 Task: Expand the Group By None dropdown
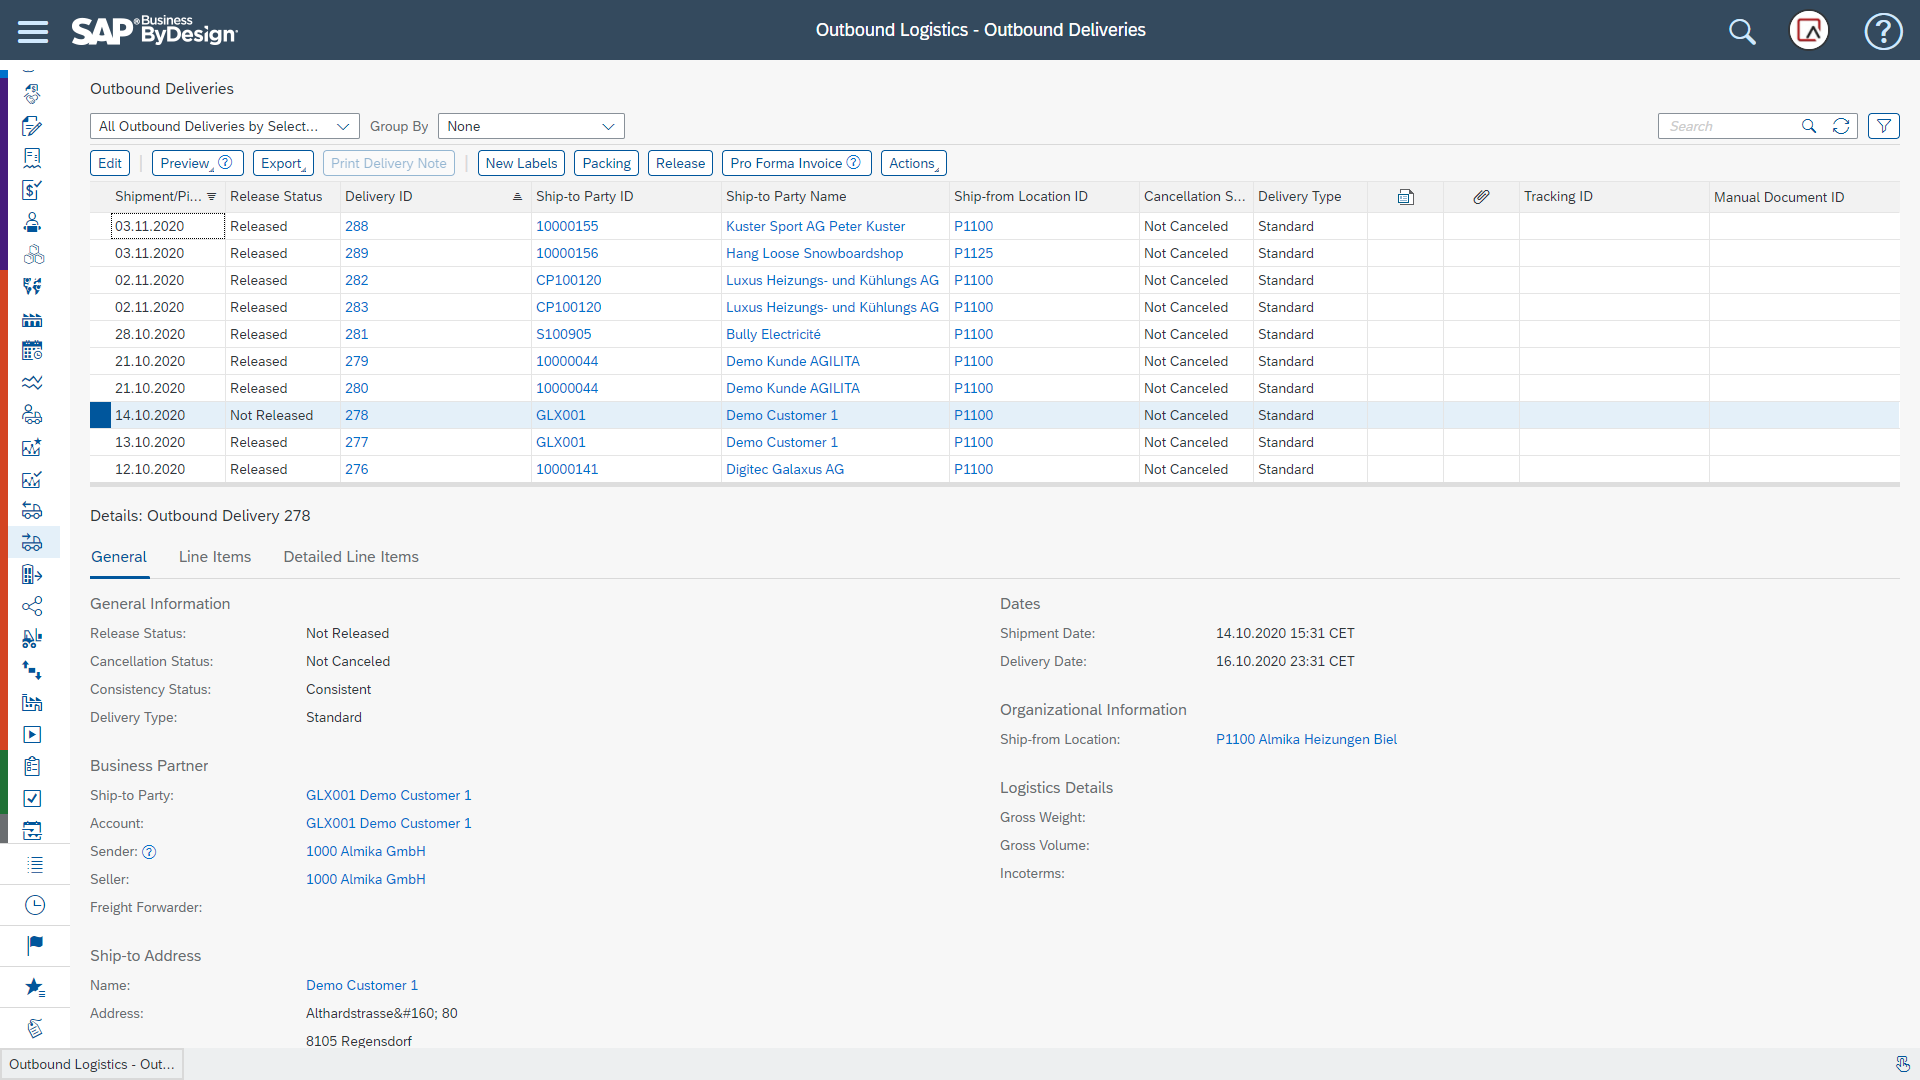[531, 126]
